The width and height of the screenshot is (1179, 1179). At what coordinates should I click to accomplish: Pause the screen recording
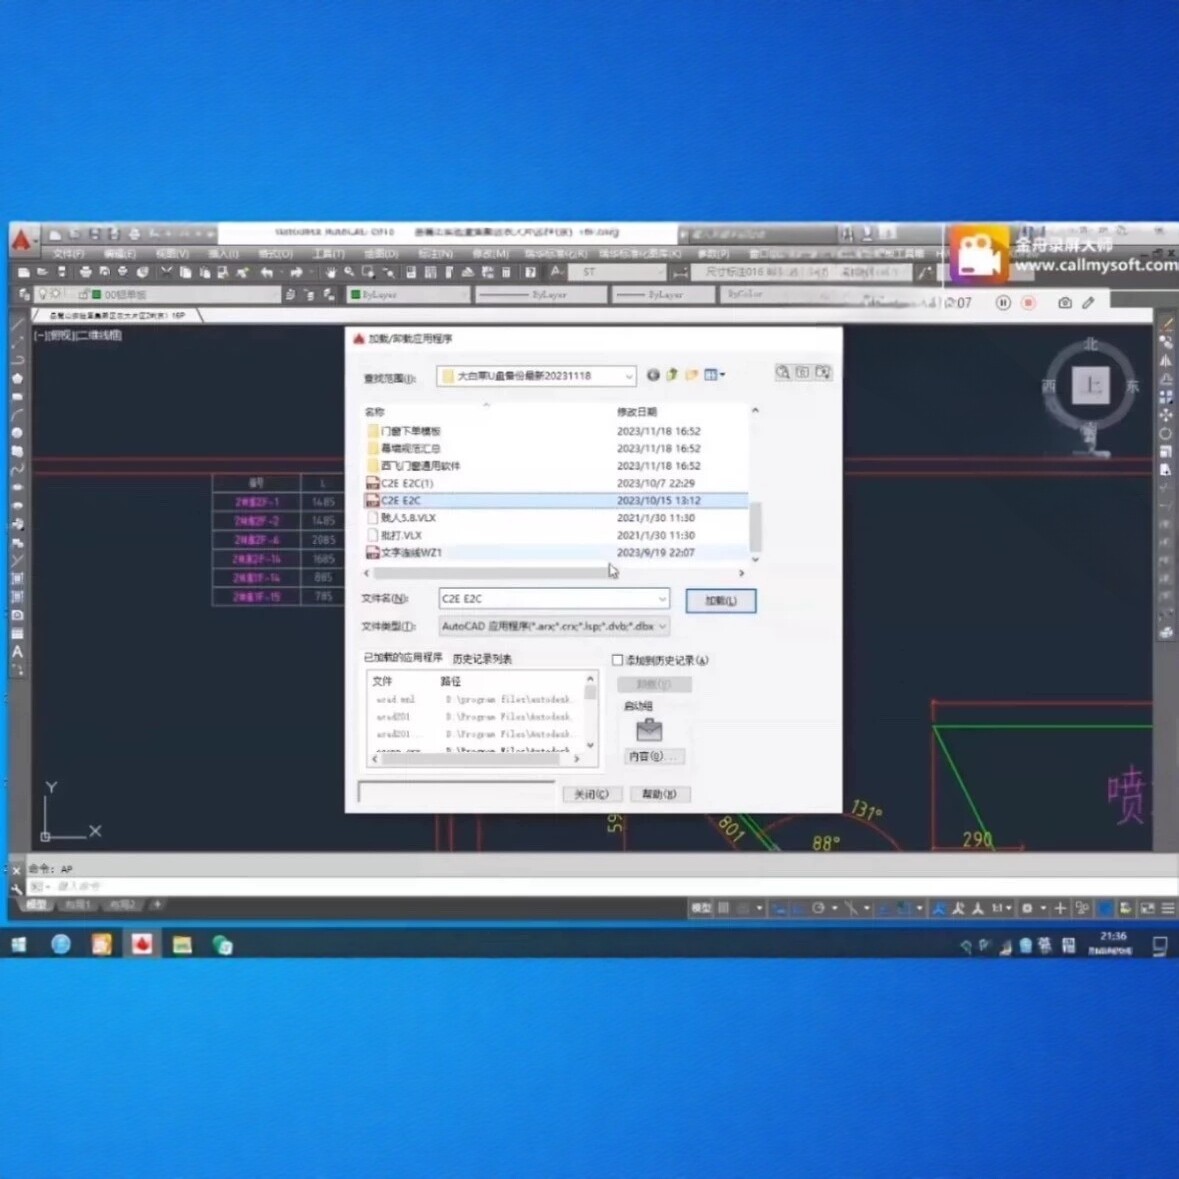(1003, 302)
